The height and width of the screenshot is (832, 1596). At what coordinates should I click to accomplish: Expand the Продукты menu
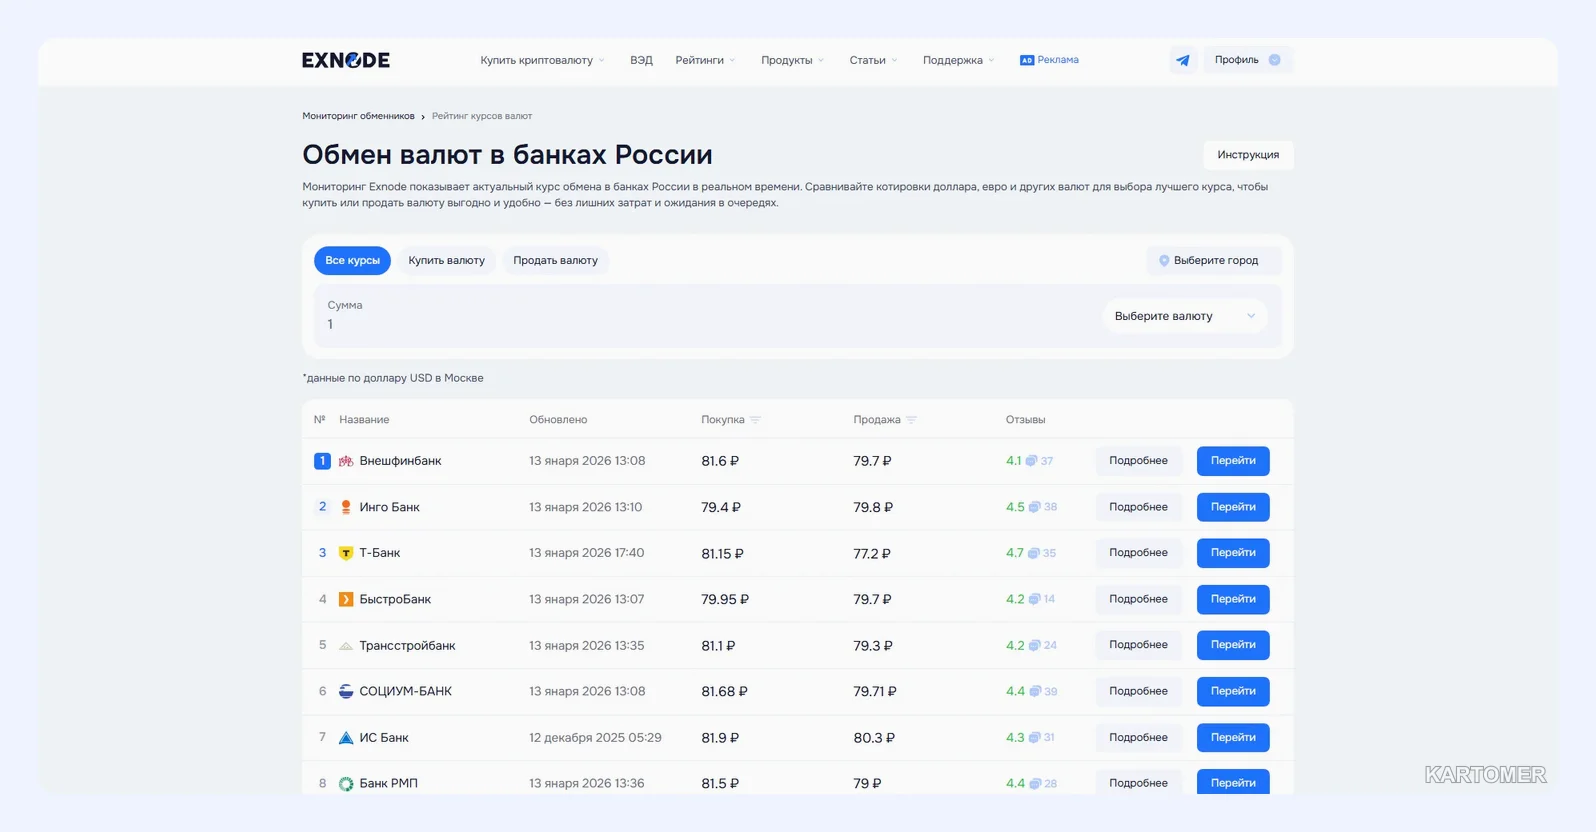tap(792, 60)
